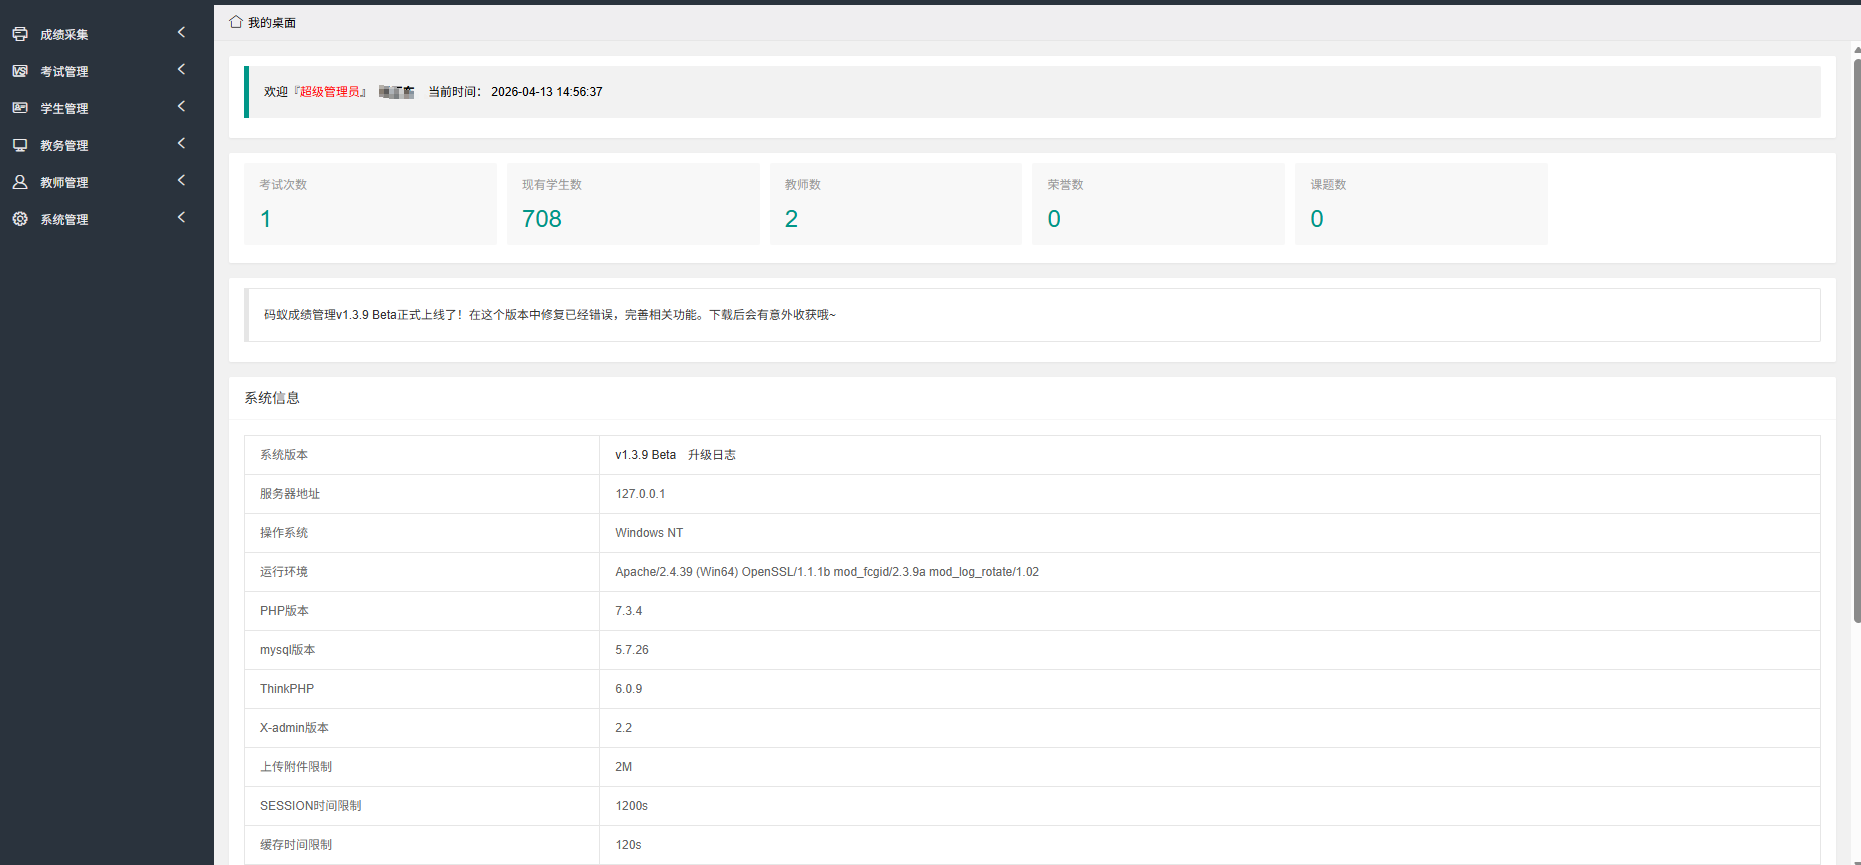Image resolution: width=1861 pixels, height=865 pixels.
Task: Expand the 教师管理 menu chevron
Action: pos(181,181)
